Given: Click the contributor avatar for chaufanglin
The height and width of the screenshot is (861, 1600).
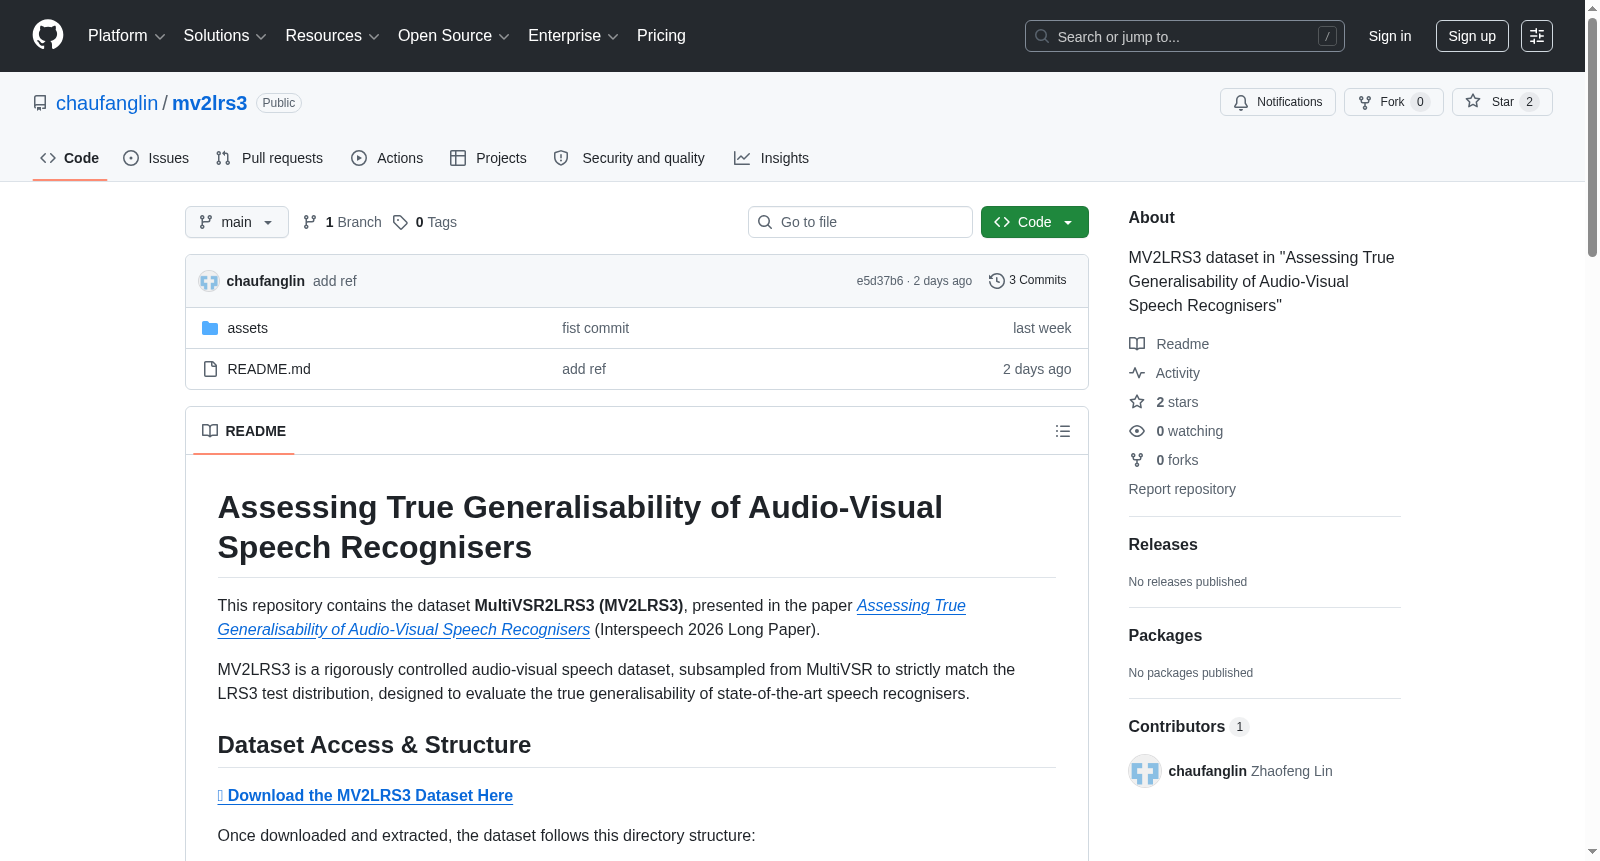Looking at the screenshot, I should click(1145, 771).
